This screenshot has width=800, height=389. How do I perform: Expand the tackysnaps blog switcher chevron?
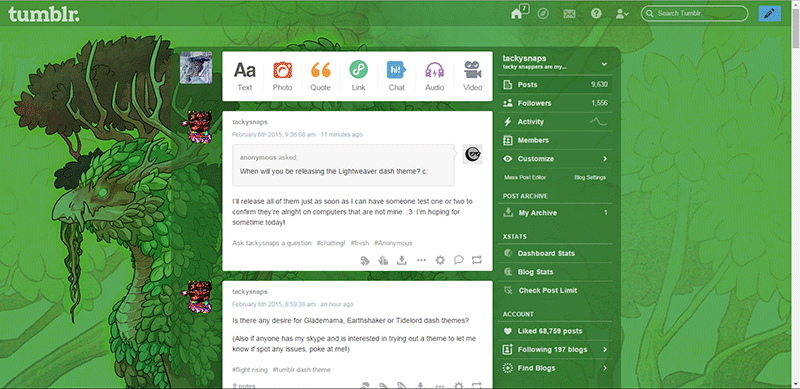pyautogui.click(x=604, y=64)
